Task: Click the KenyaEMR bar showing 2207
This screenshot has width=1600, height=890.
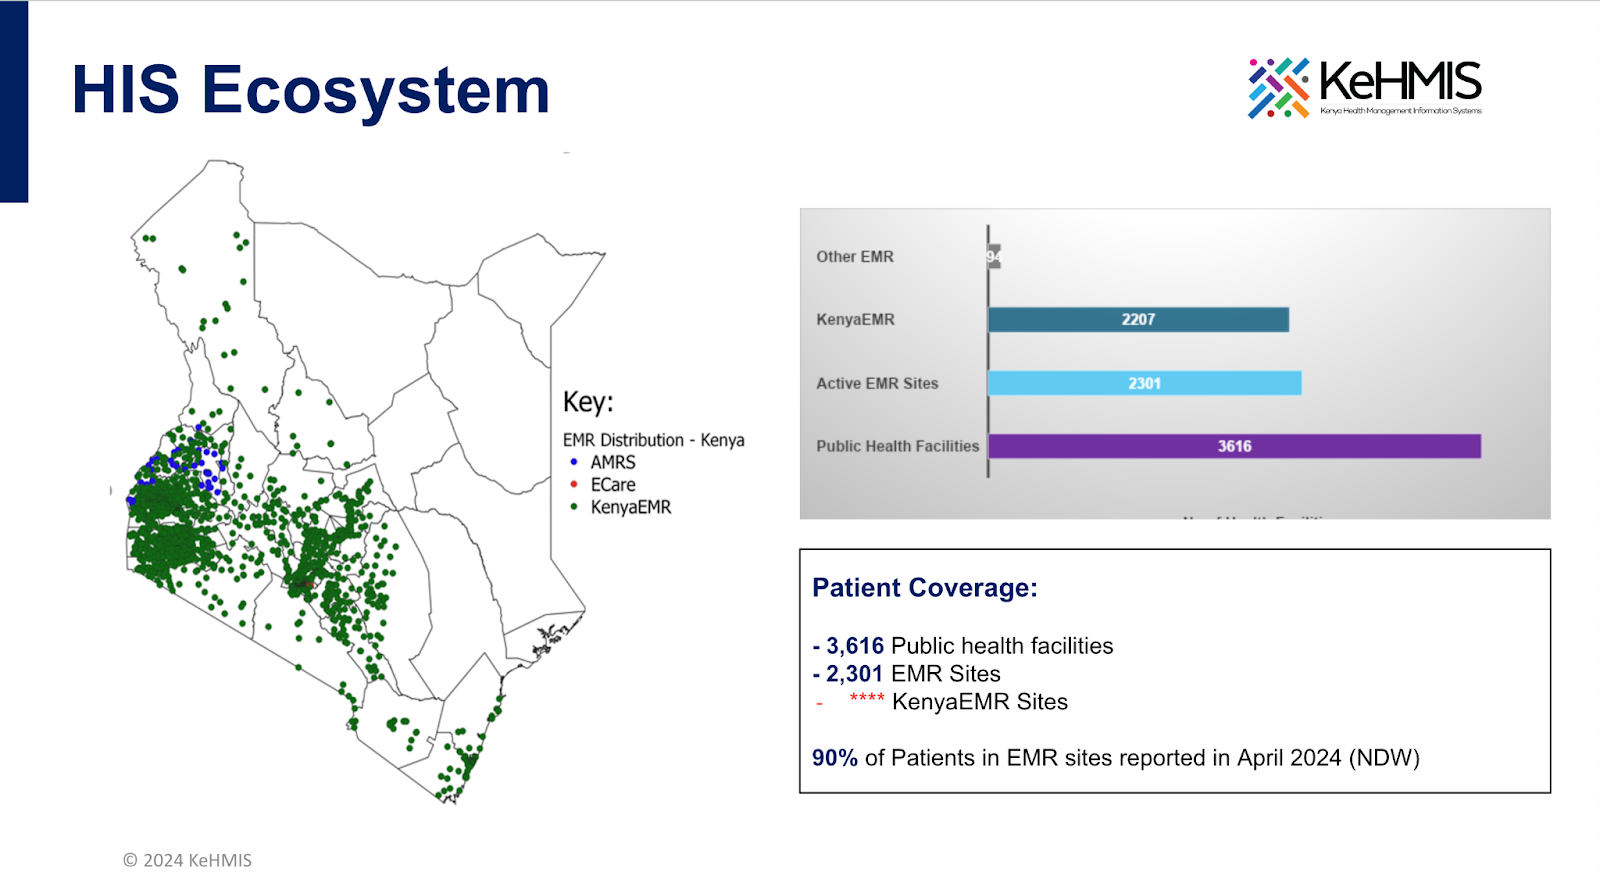Action: point(1138,319)
